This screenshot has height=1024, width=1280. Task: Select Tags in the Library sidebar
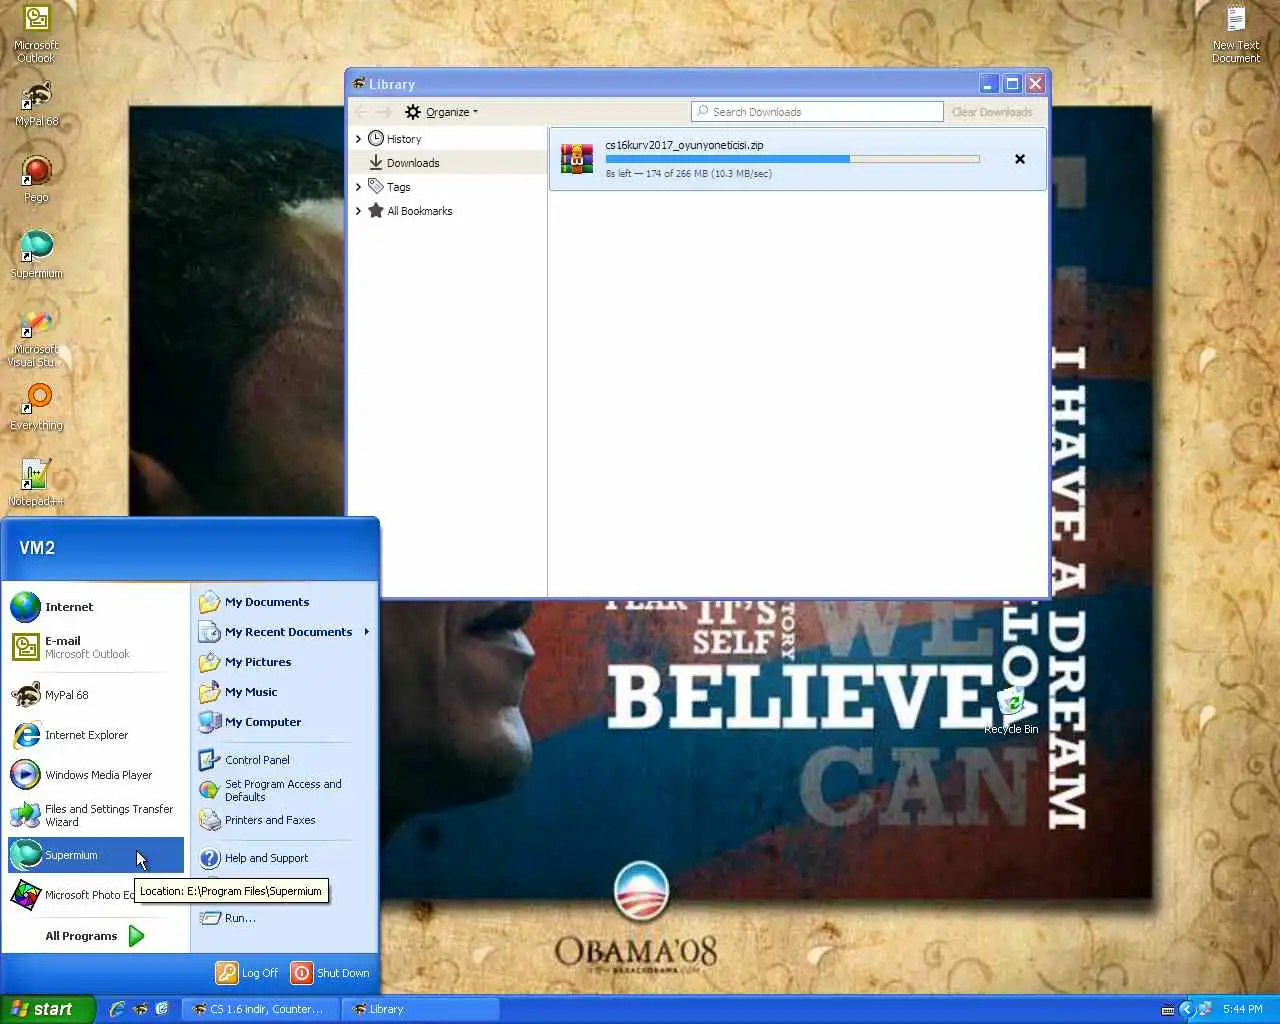coord(398,187)
